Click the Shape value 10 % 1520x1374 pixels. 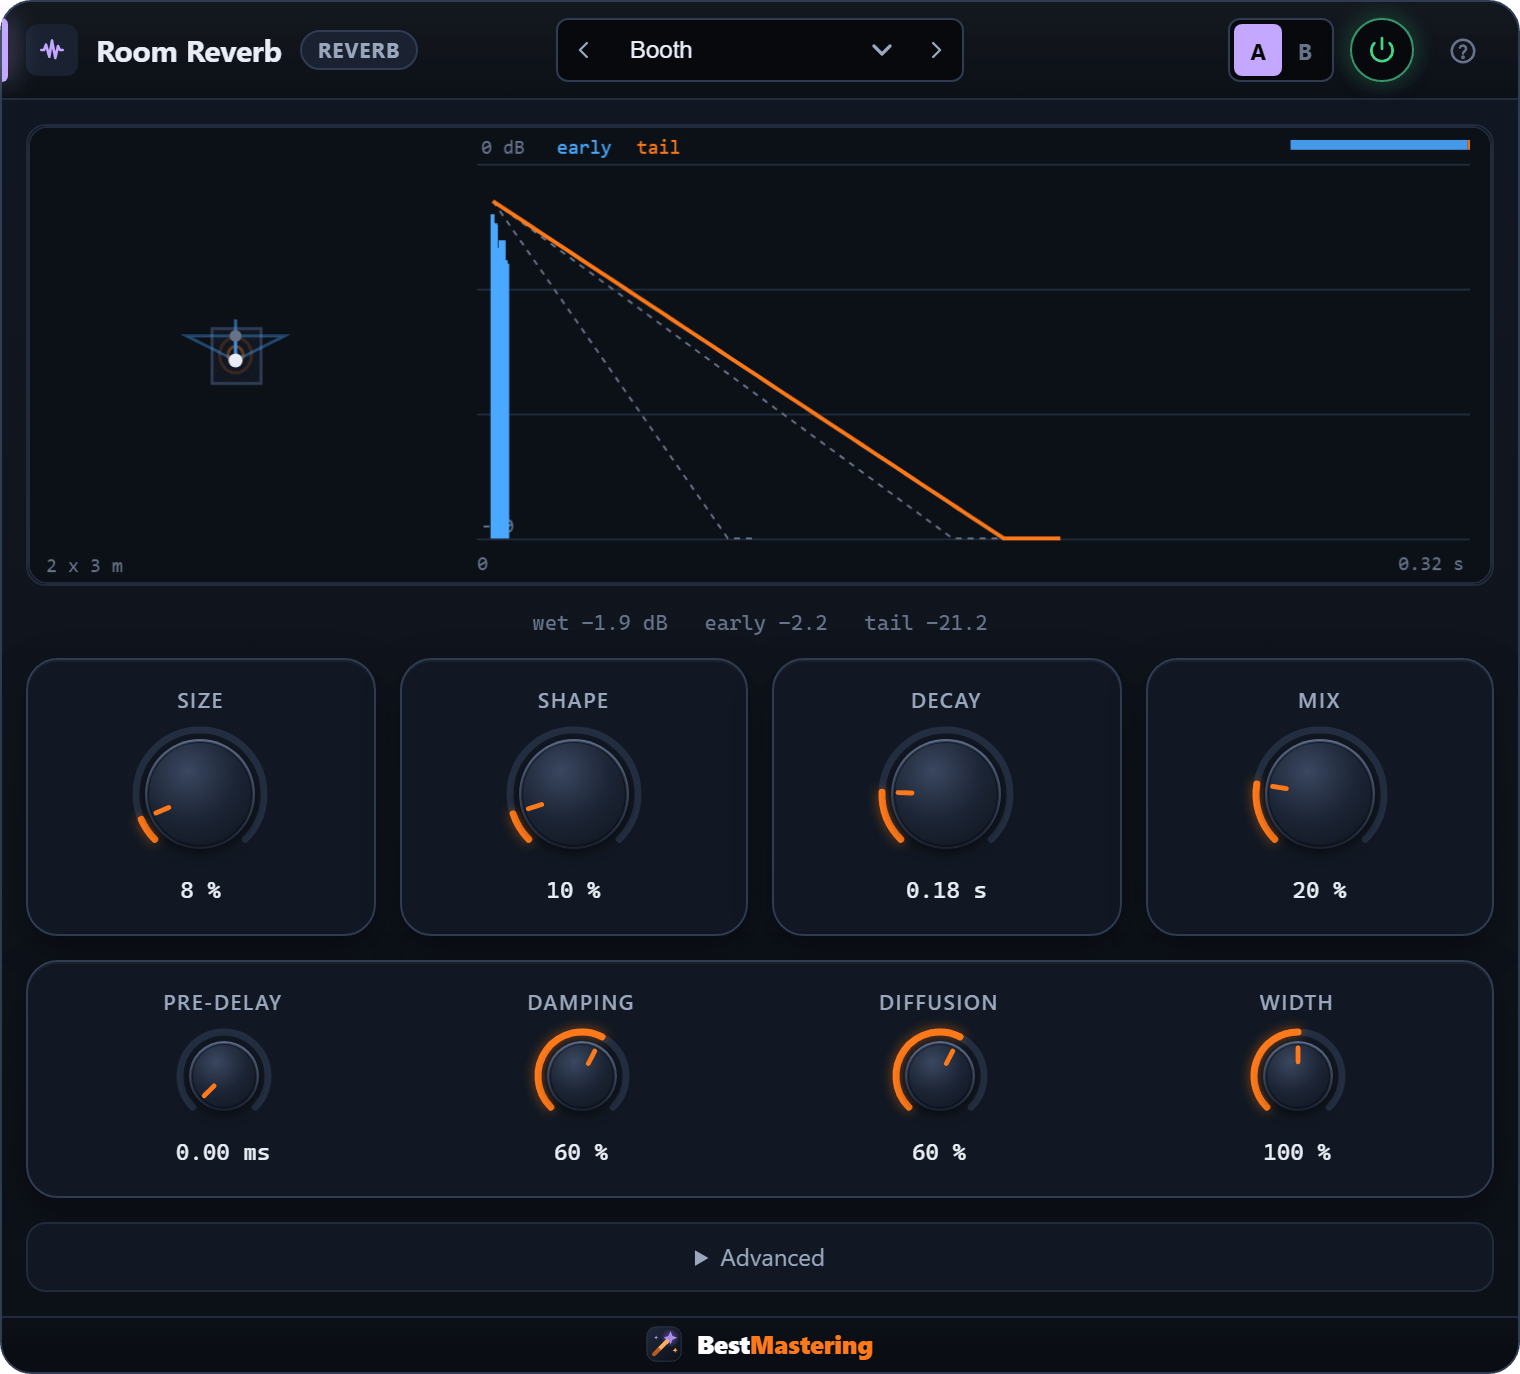coord(573,890)
